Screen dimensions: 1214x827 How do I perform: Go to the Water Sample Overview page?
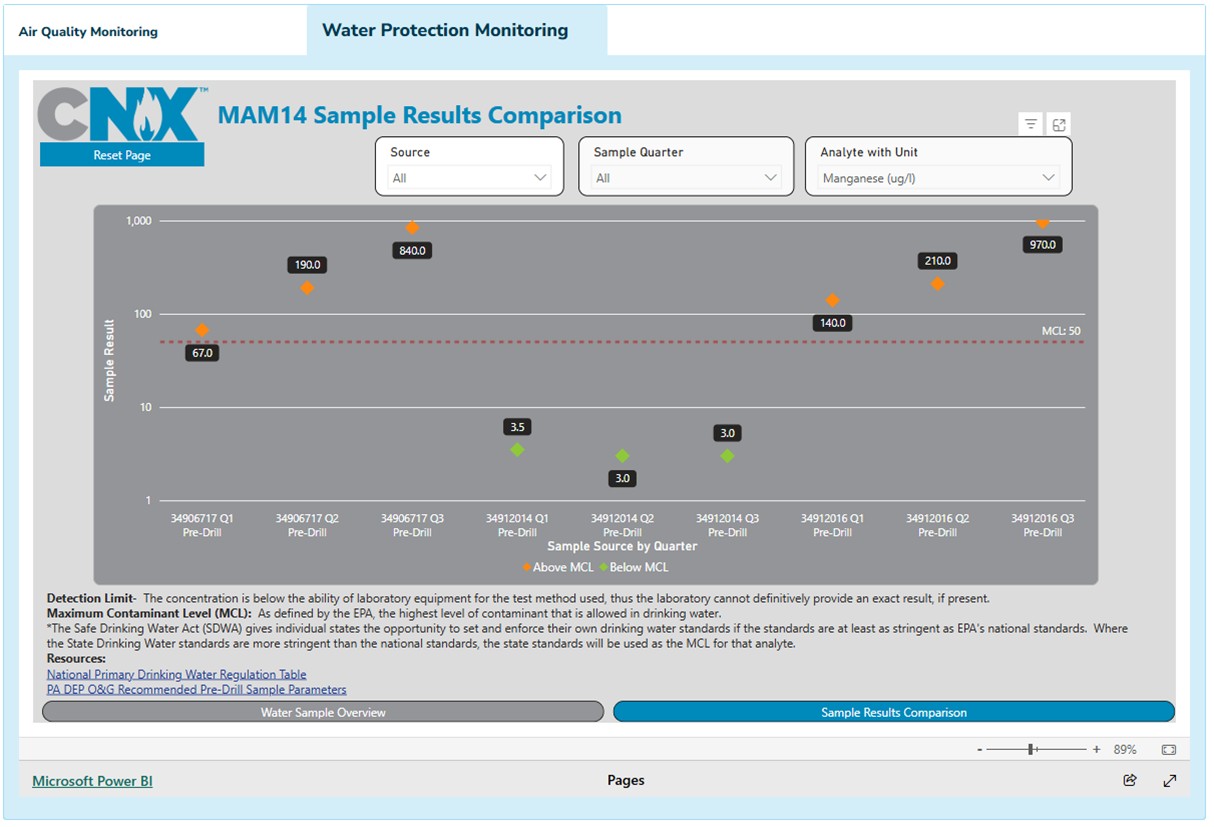323,712
